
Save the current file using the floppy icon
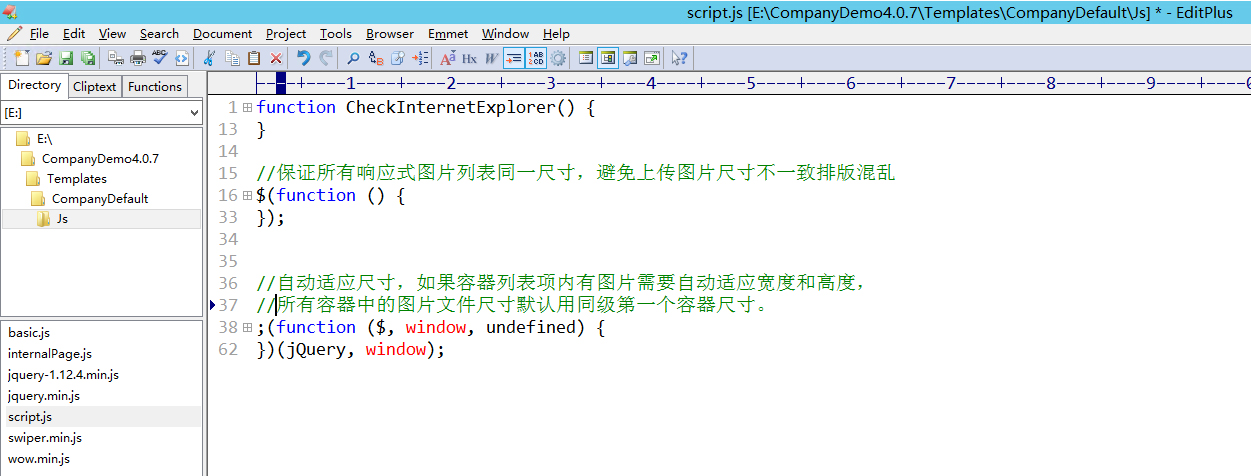pyautogui.click(x=67, y=58)
